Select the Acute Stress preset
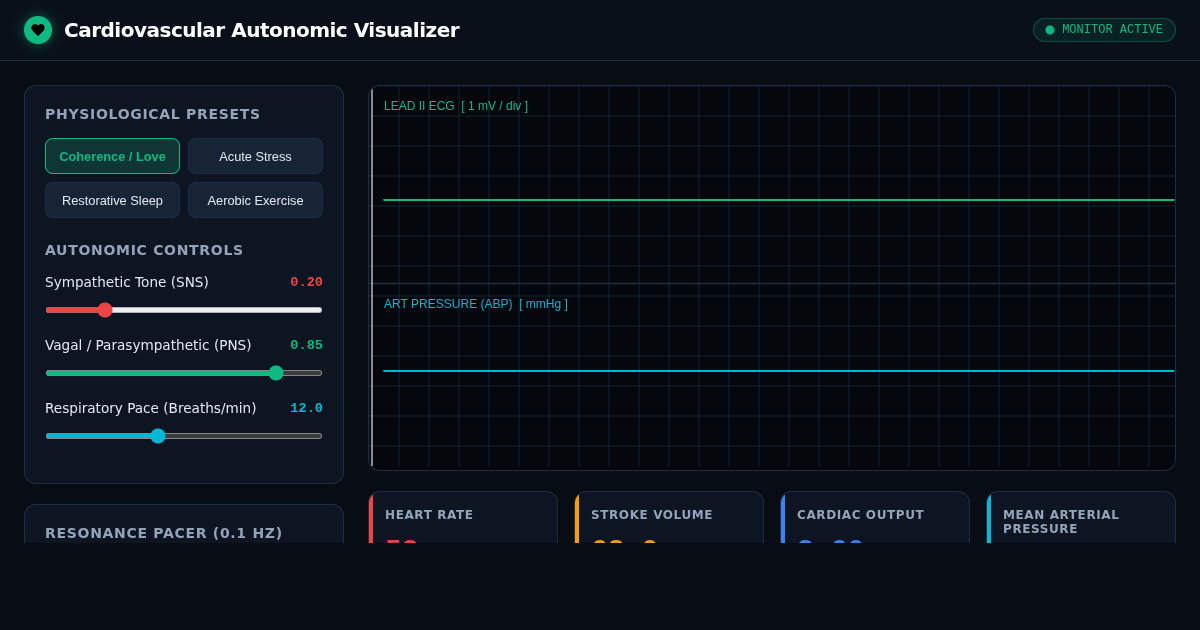1200x630 pixels. [x=255, y=156]
